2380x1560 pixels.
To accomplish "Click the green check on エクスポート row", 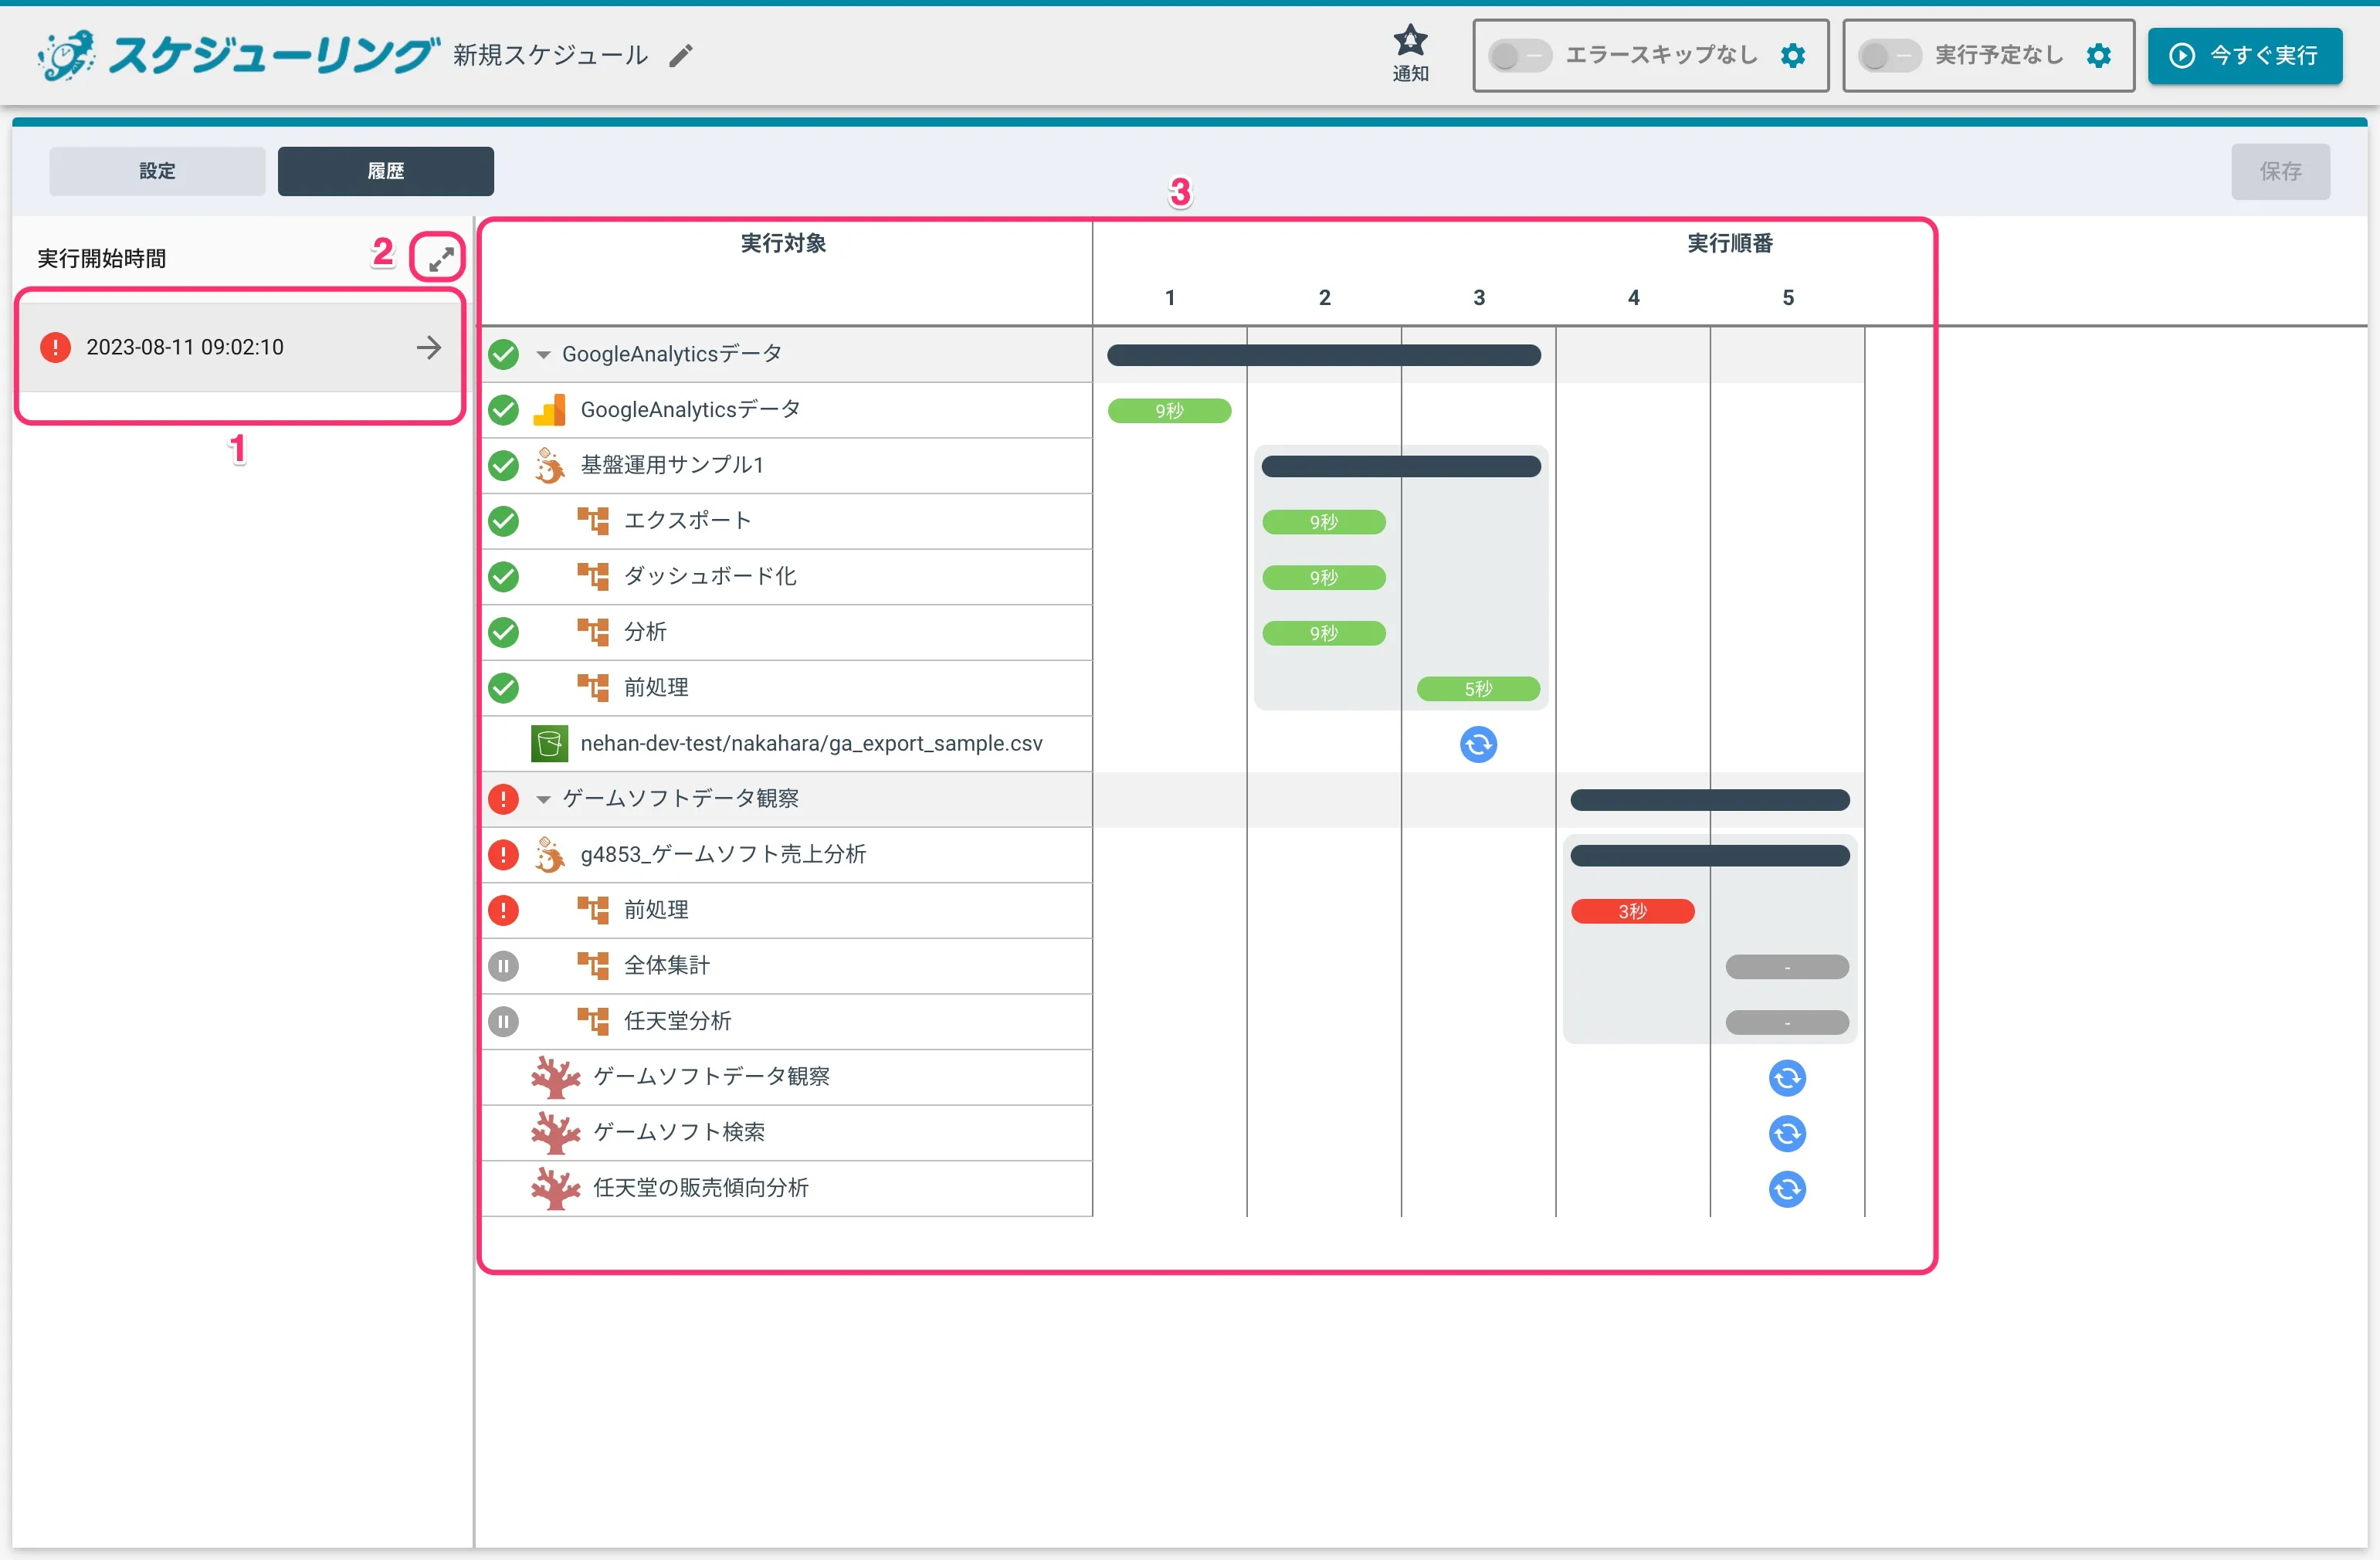I will [503, 521].
